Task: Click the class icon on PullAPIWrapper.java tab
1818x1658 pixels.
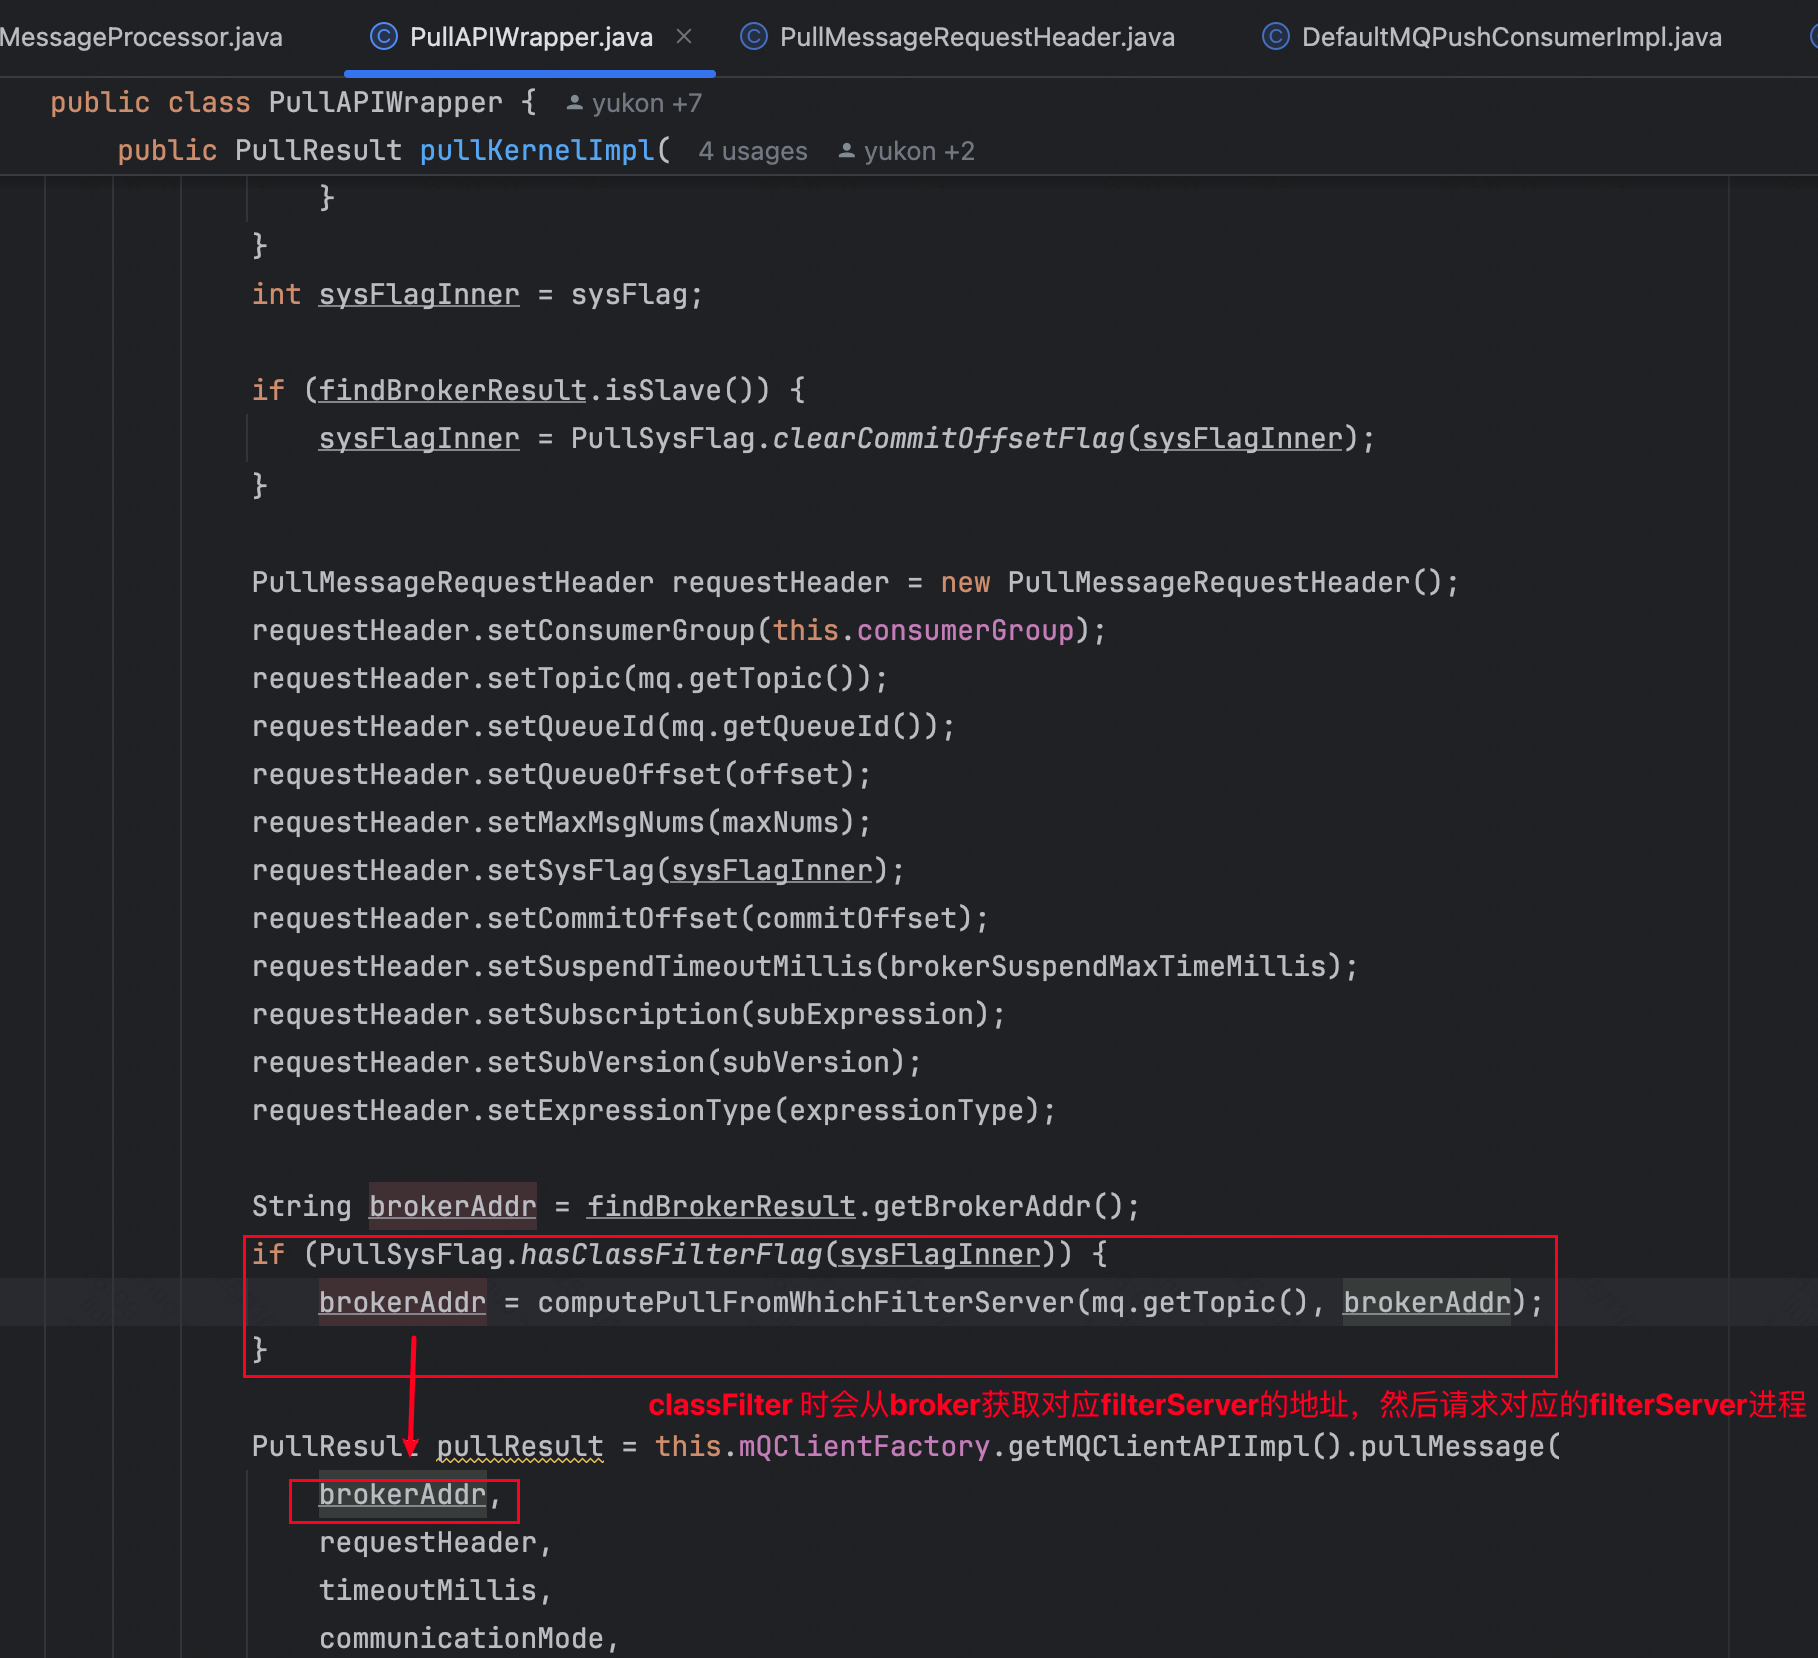Action: point(383,37)
